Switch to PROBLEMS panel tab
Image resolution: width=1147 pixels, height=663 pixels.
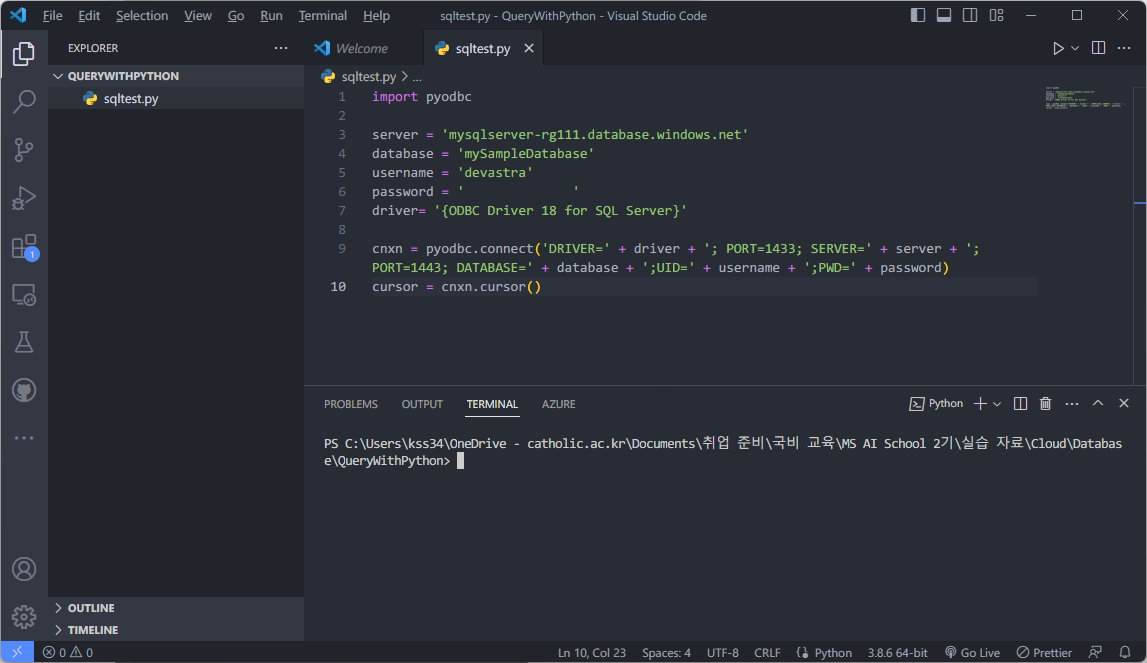350,404
